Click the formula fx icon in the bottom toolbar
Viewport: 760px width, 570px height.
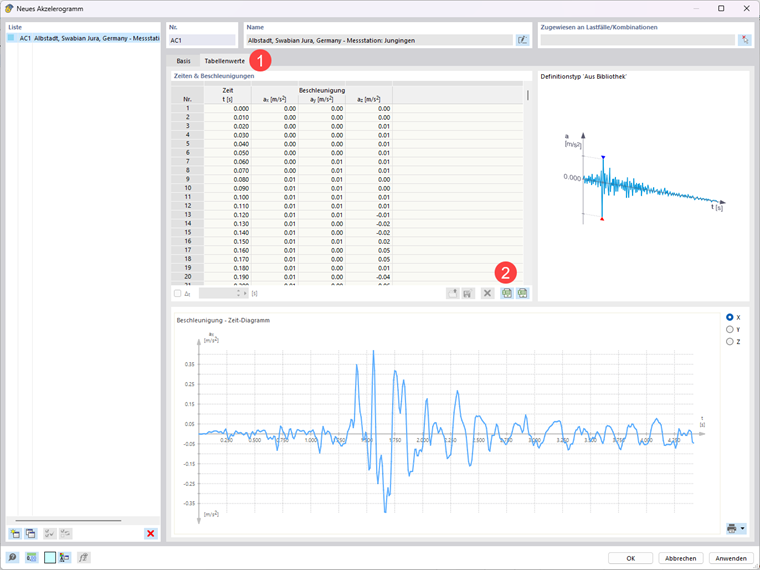point(83,557)
